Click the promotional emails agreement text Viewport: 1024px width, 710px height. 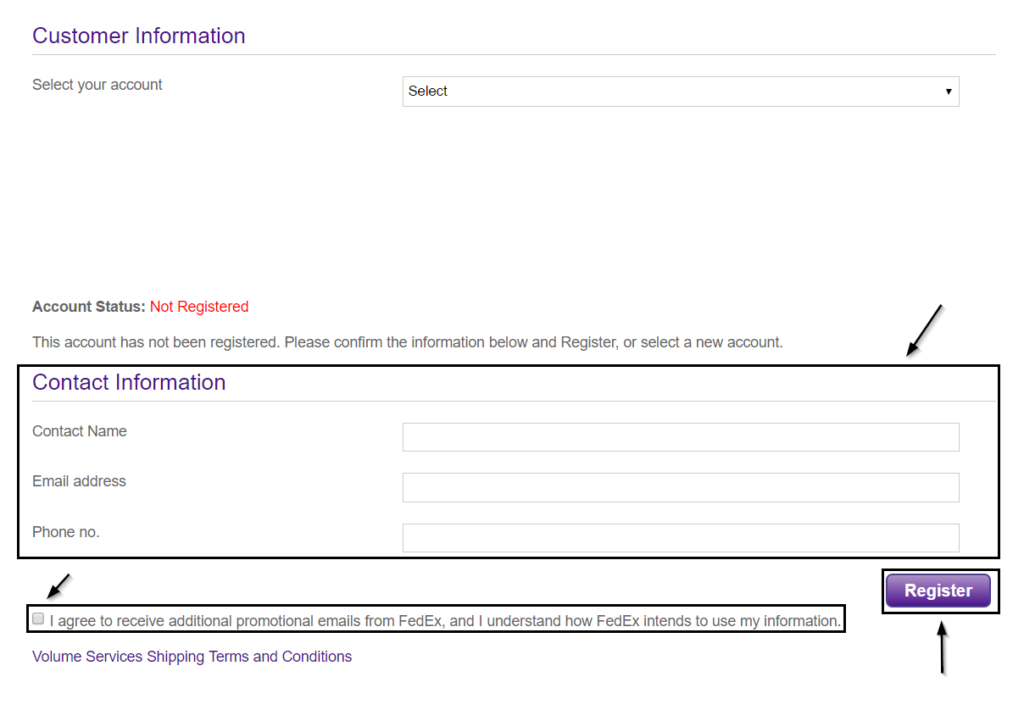point(445,621)
